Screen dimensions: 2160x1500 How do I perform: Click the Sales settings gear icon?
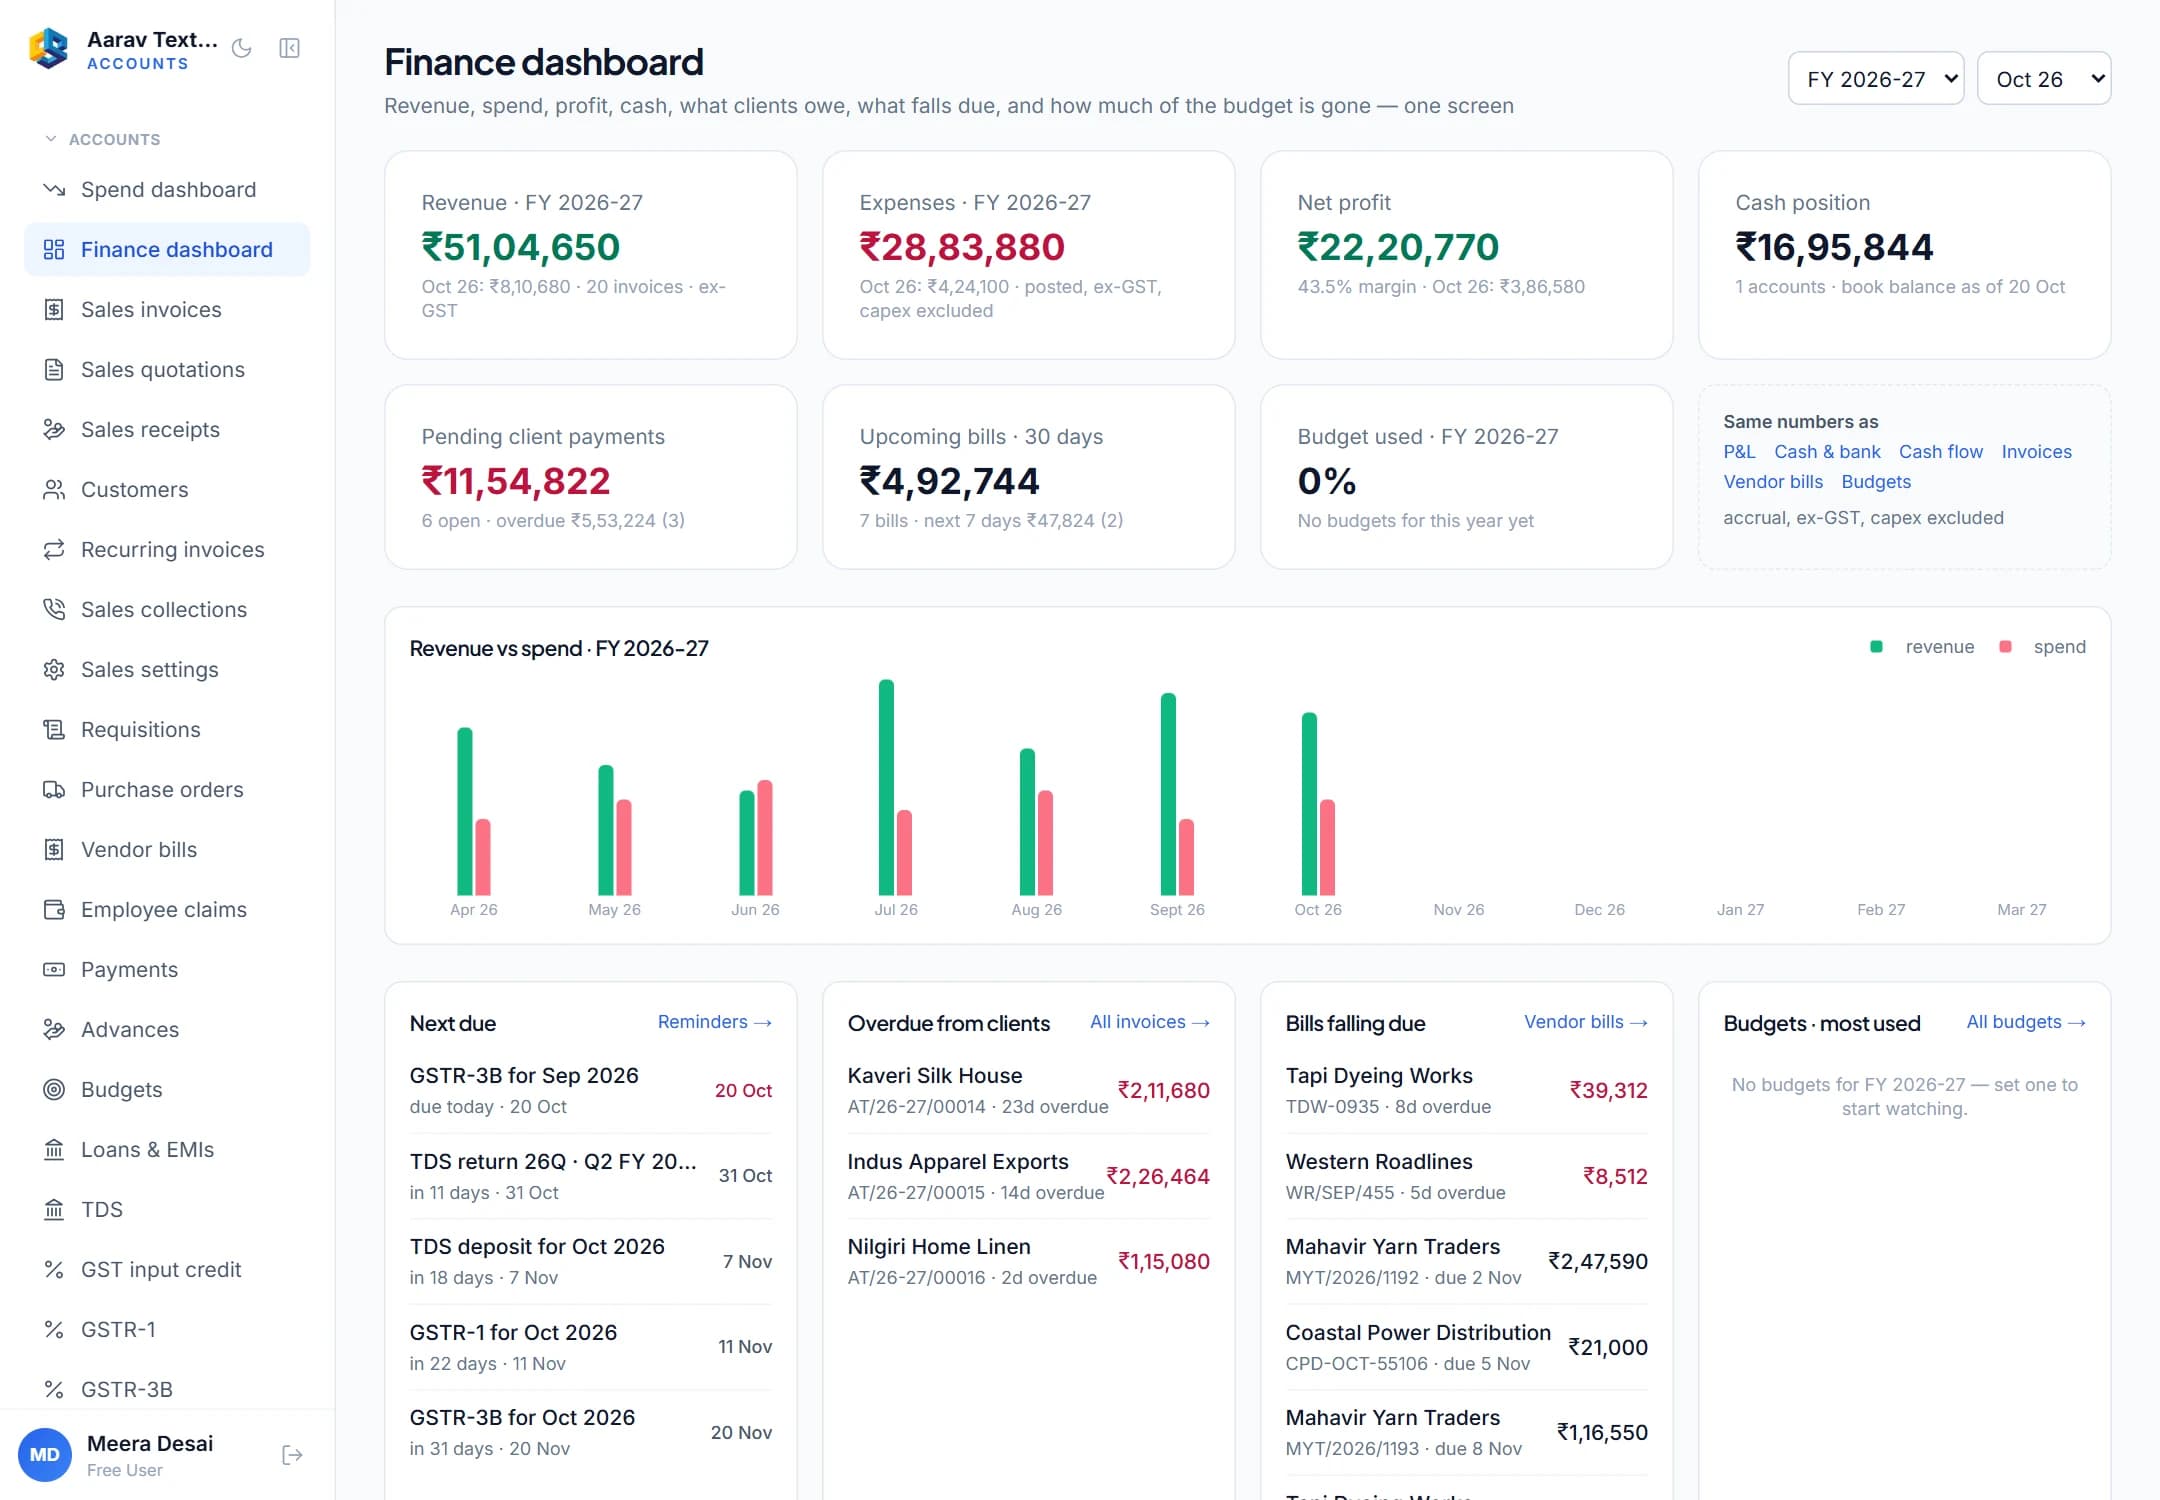pos(54,670)
